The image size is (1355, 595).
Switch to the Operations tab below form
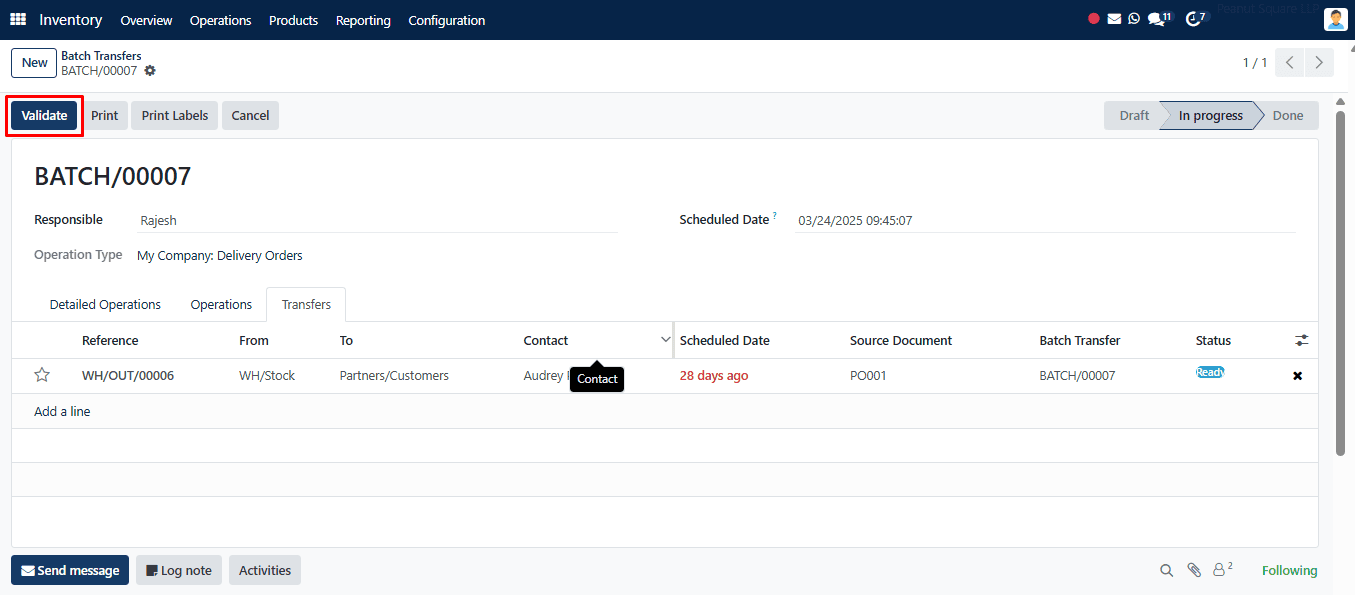[x=221, y=305]
